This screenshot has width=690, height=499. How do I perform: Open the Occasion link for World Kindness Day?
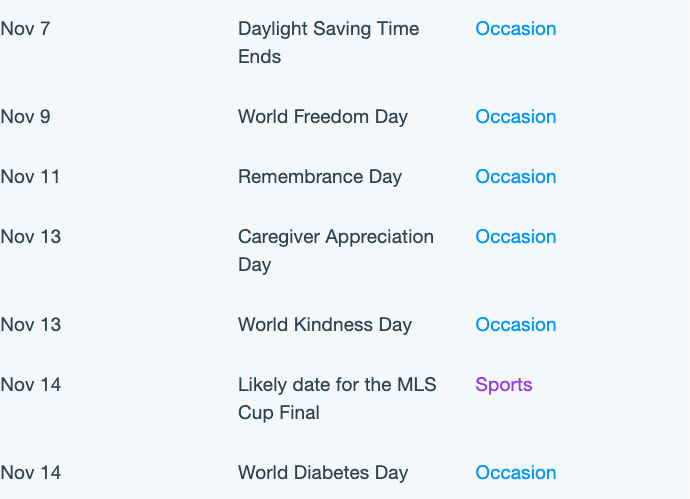(516, 325)
